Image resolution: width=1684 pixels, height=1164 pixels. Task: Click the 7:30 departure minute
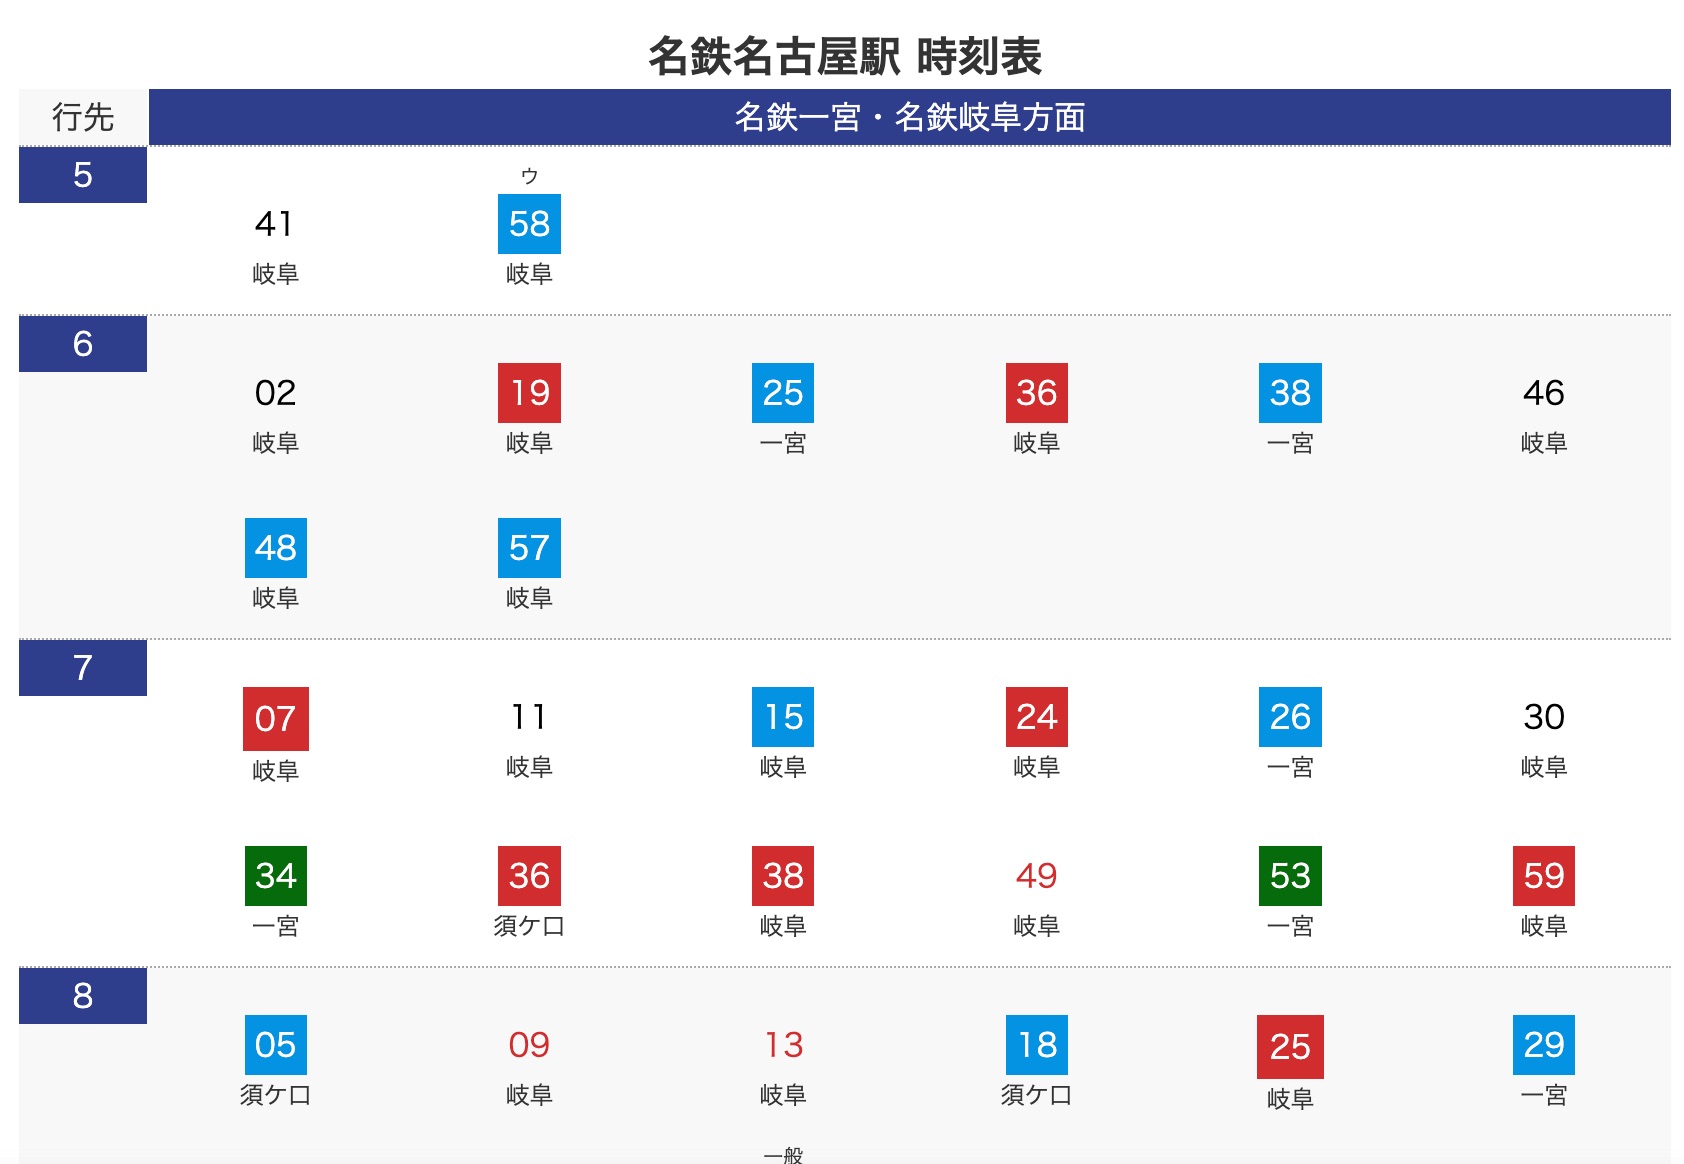click(x=1544, y=717)
